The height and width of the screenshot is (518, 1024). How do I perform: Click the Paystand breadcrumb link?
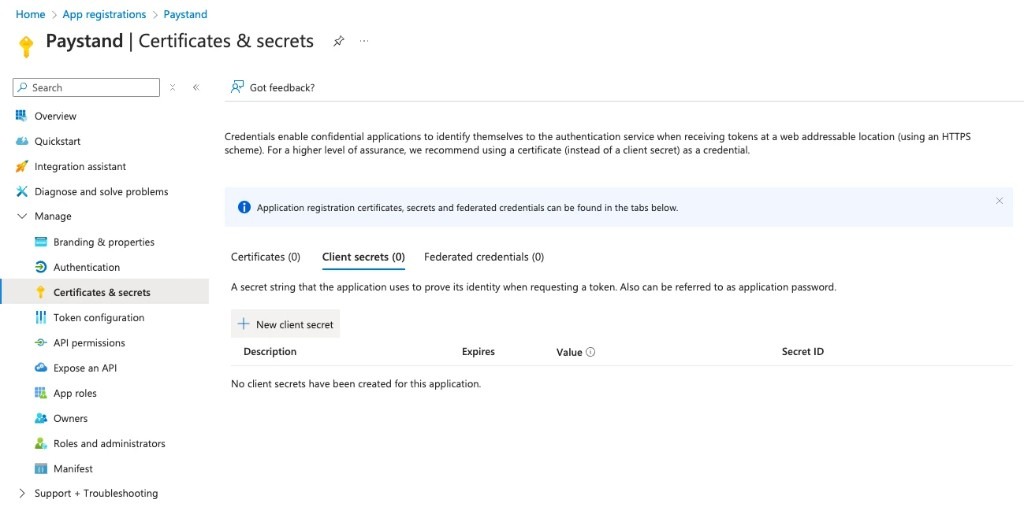point(185,14)
